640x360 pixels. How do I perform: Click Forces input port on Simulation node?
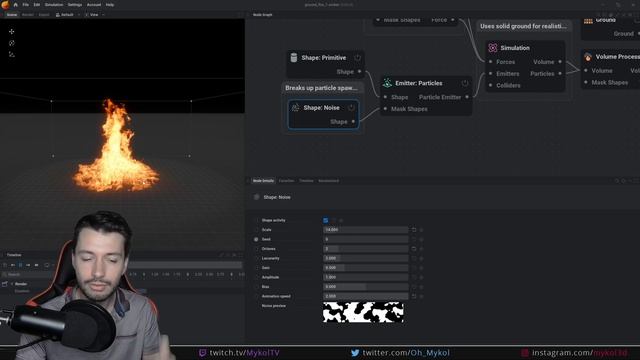click(x=491, y=62)
